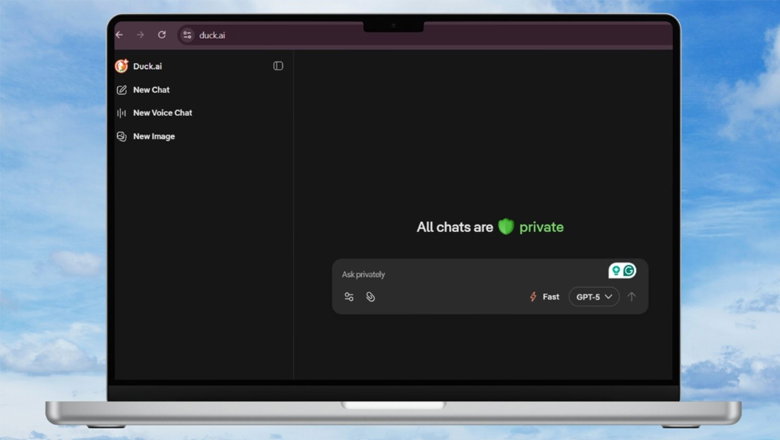Open the GPT-5 model dropdown
780x440 pixels.
click(594, 297)
